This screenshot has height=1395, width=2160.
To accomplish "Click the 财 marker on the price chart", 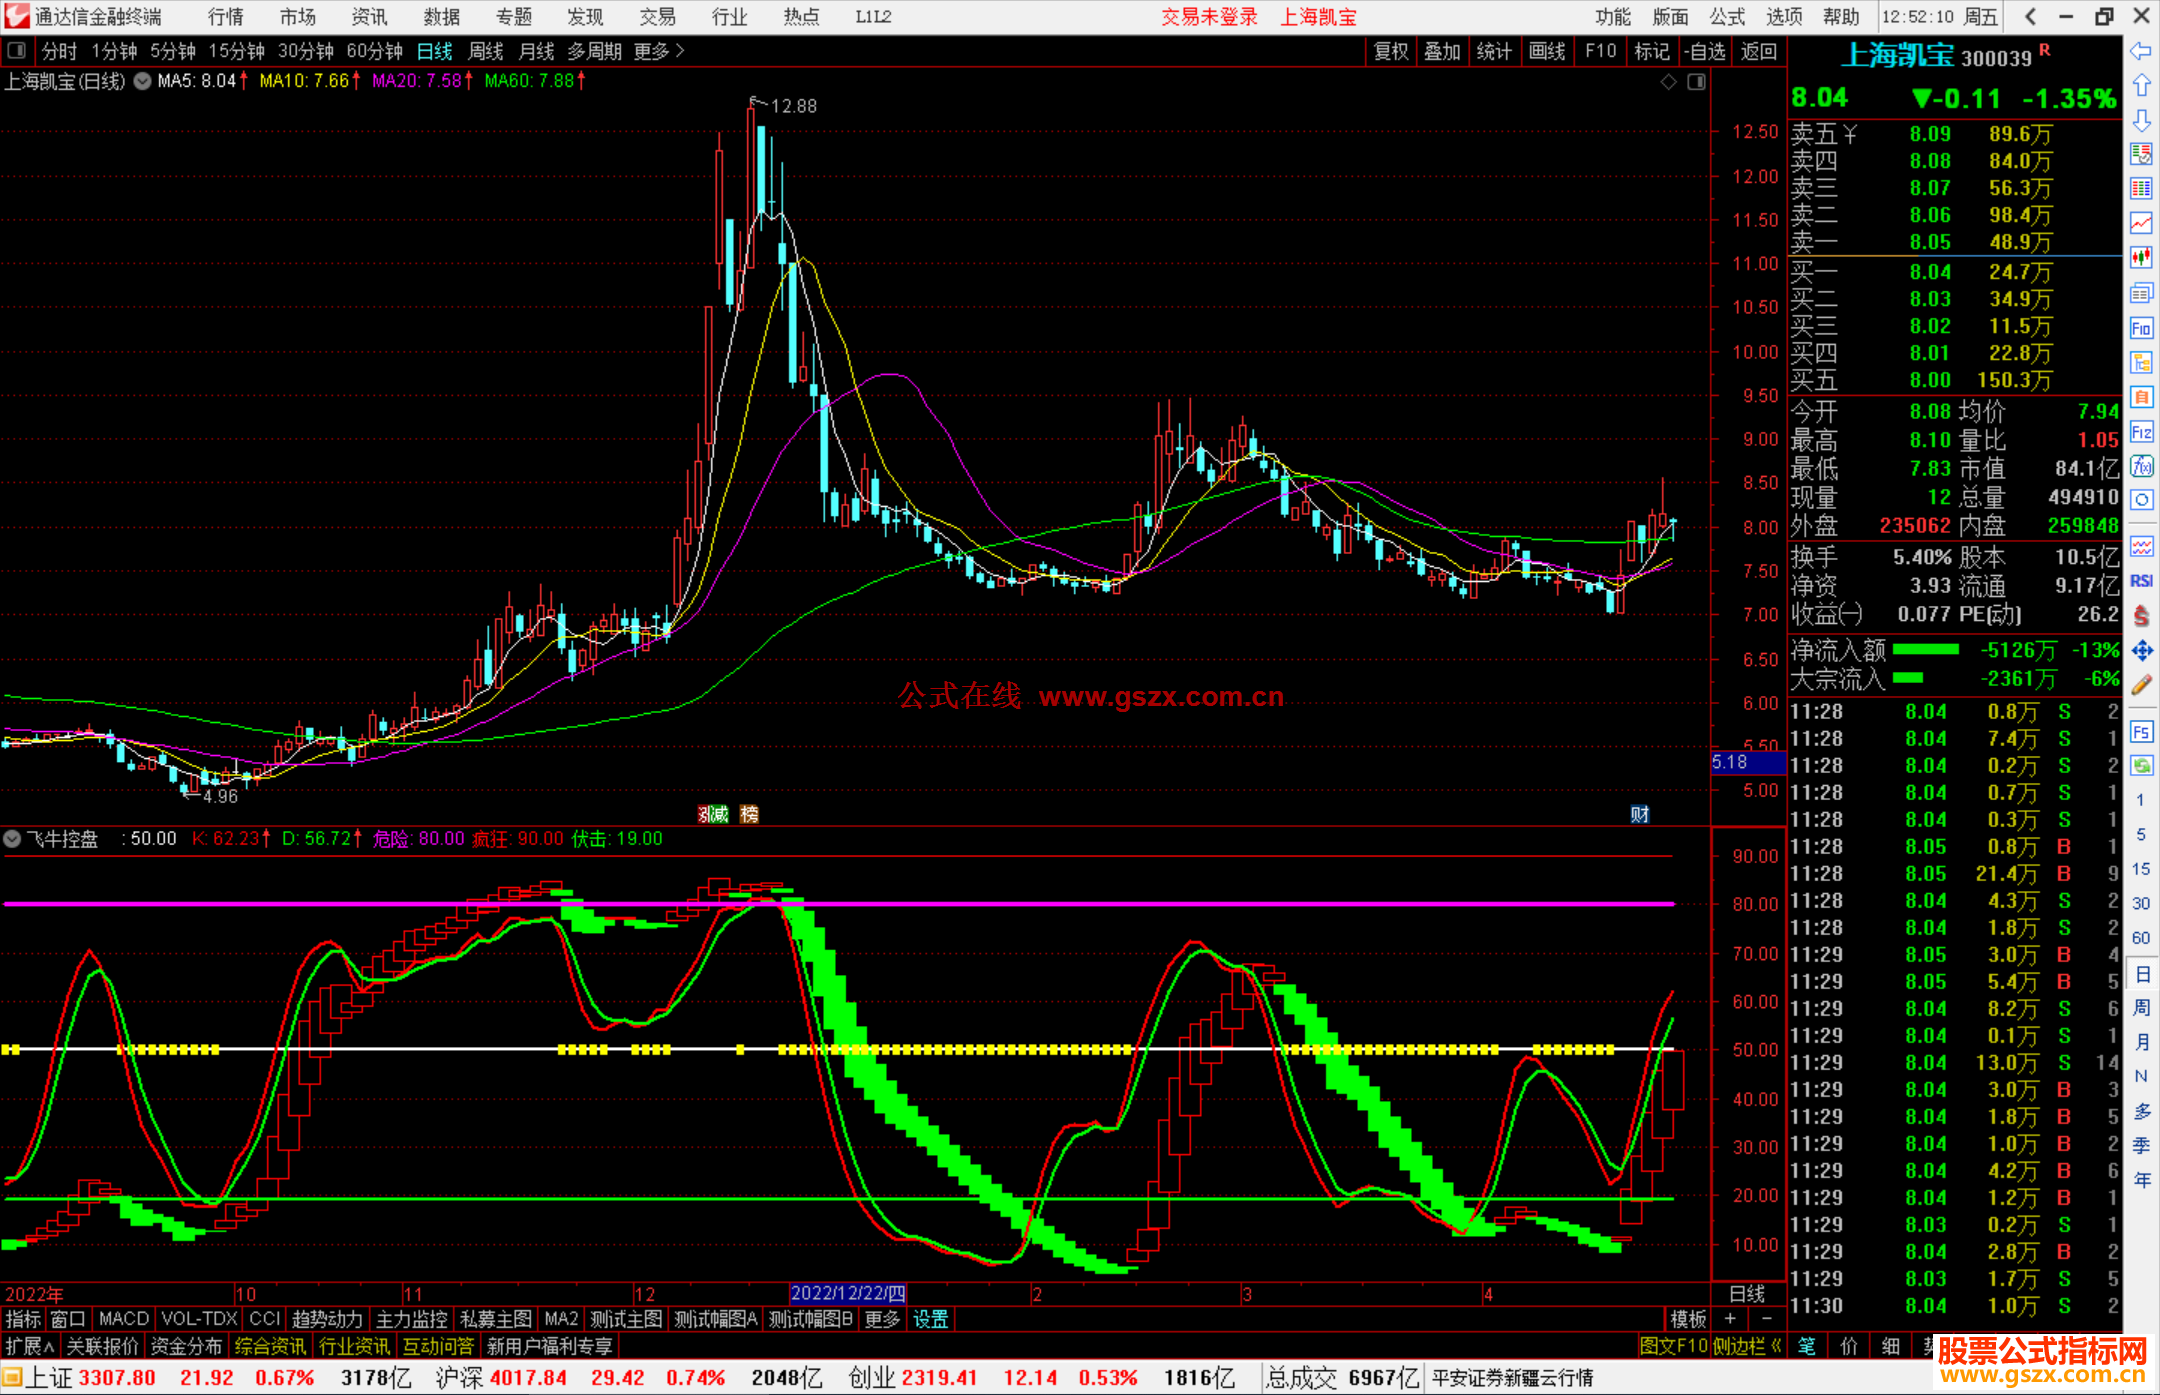I will [1640, 814].
